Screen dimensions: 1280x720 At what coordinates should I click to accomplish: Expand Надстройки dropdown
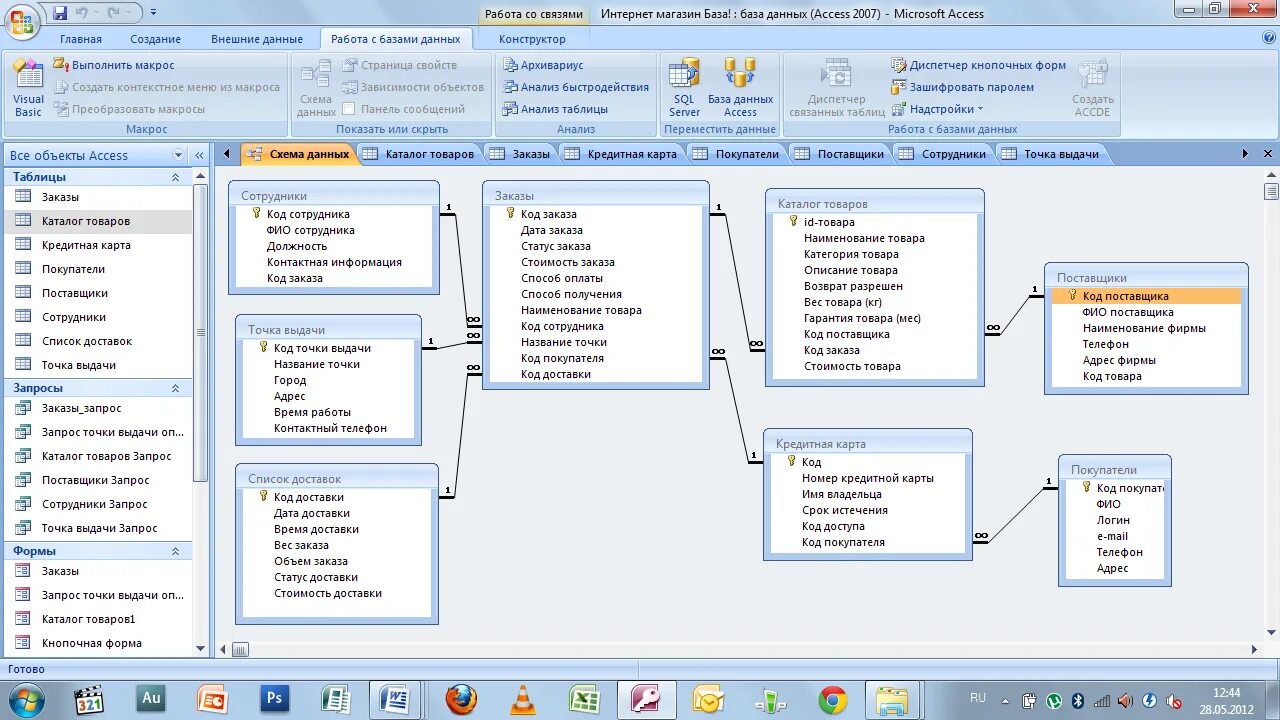937,109
